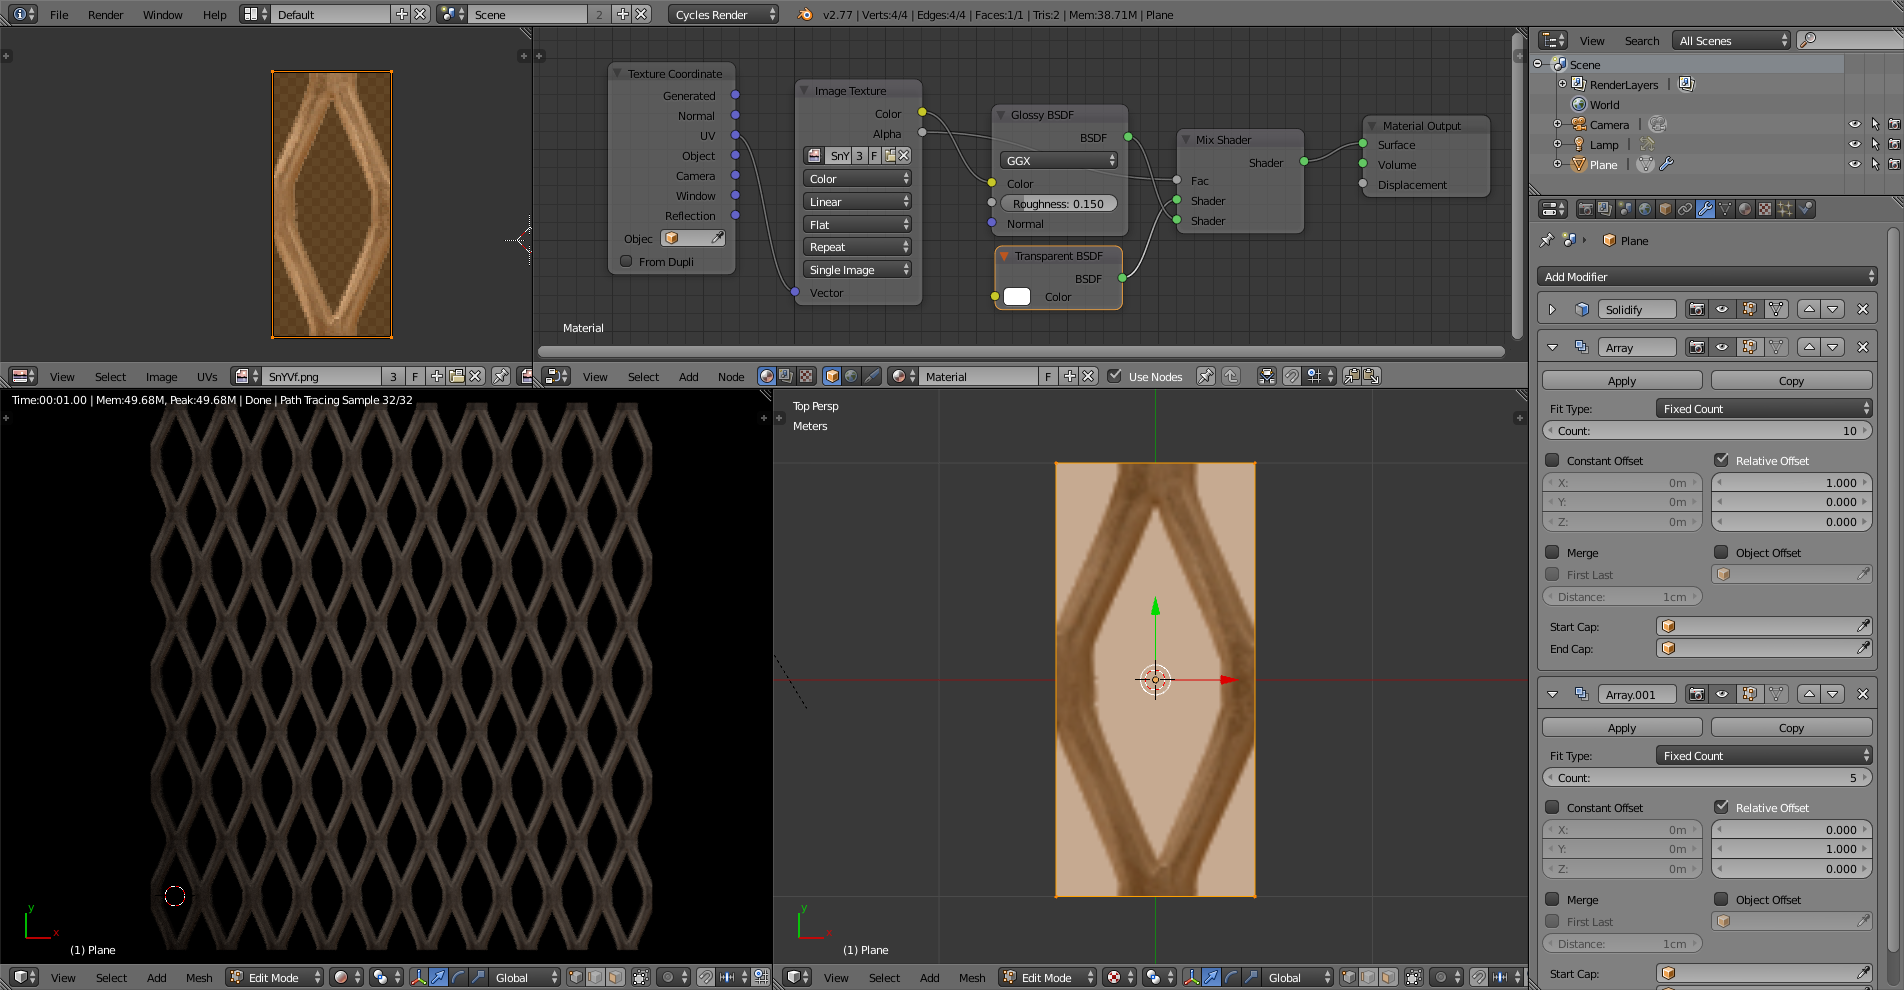Select the scale manipulator icon in right 3D viewport header

click(x=1252, y=978)
